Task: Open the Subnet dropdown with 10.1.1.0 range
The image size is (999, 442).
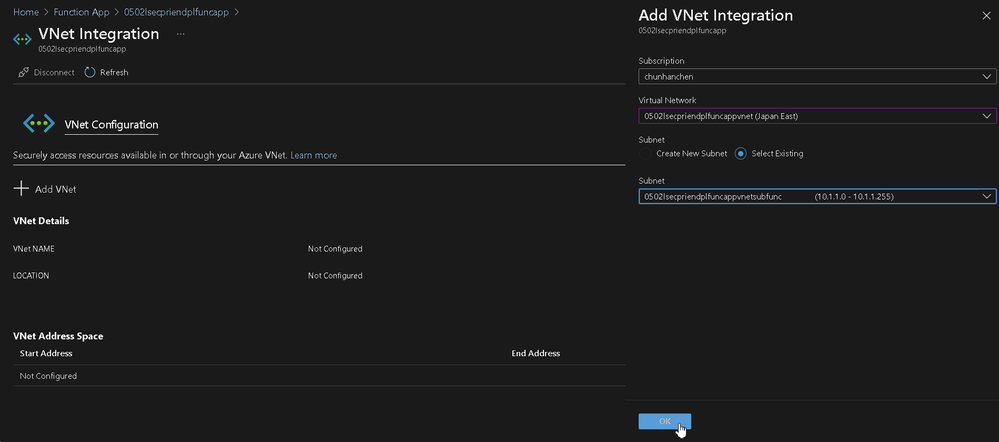Action: click(817, 197)
